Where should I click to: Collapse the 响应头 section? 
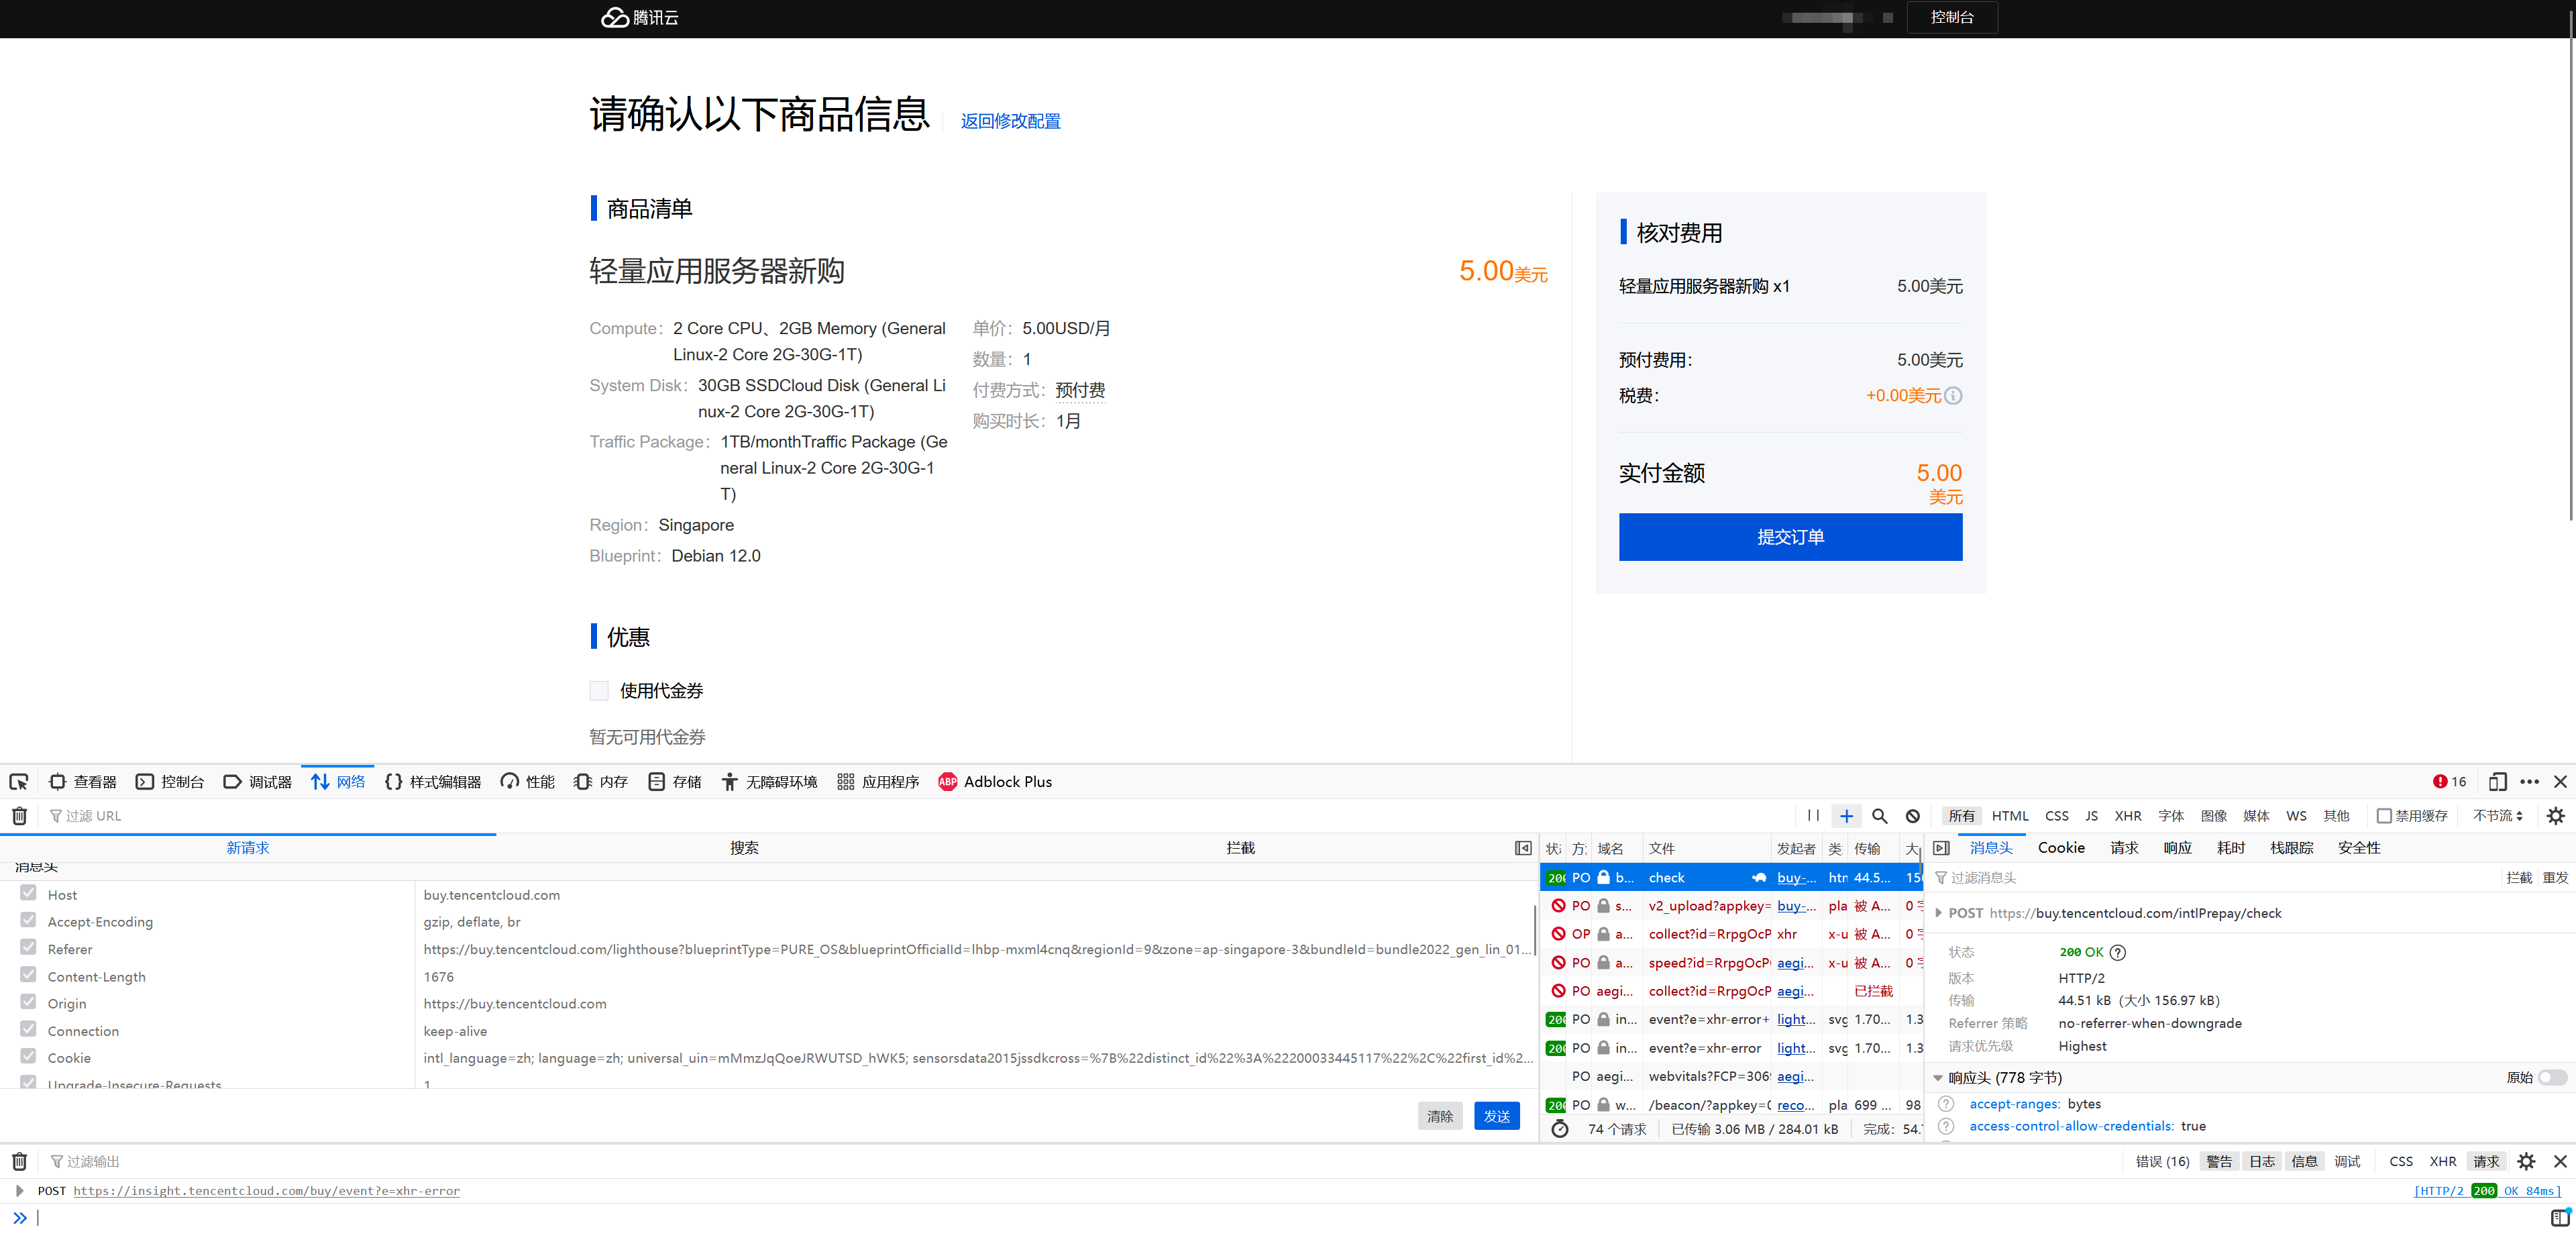[1938, 1078]
